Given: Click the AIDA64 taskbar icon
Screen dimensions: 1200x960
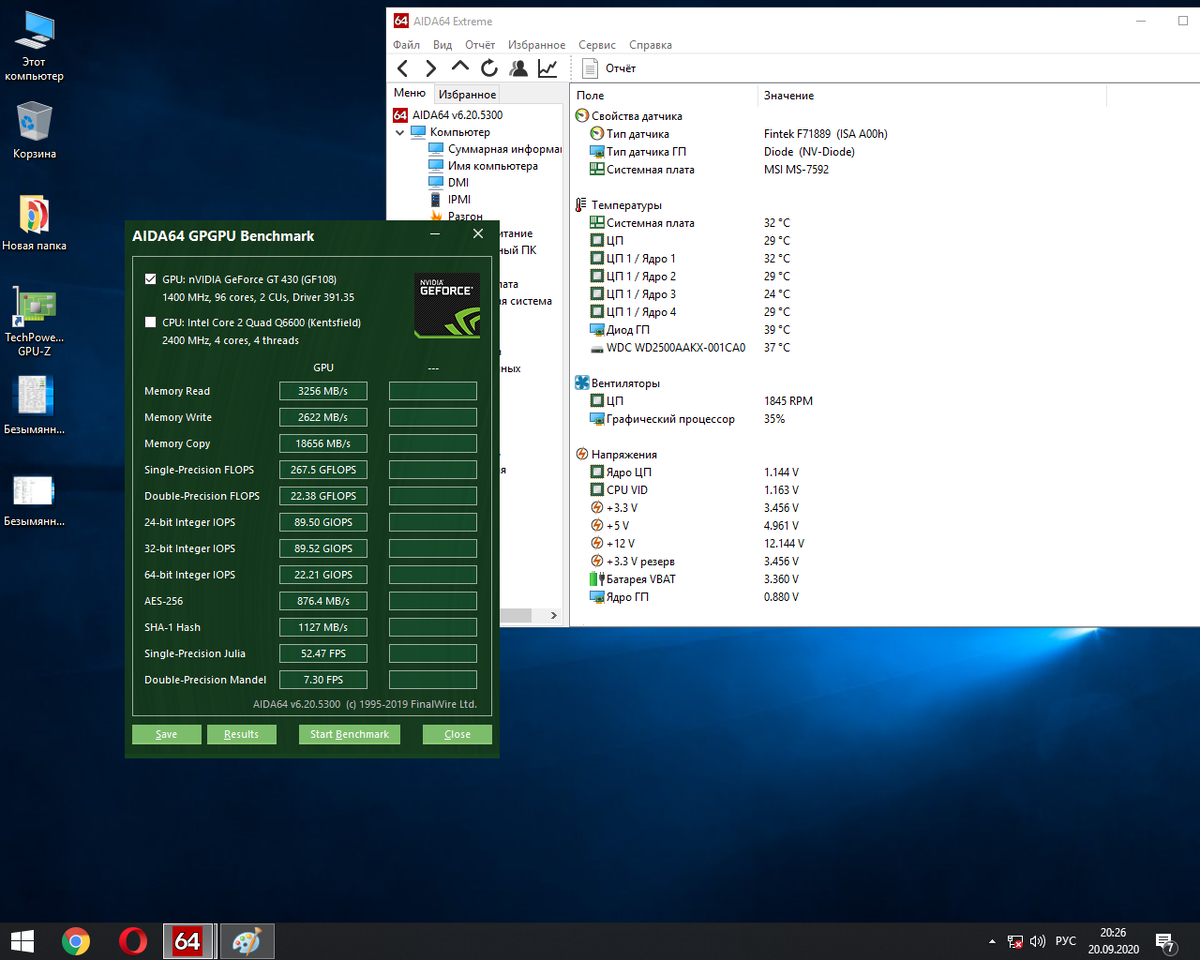Looking at the screenshot, I should coord(188,941).
